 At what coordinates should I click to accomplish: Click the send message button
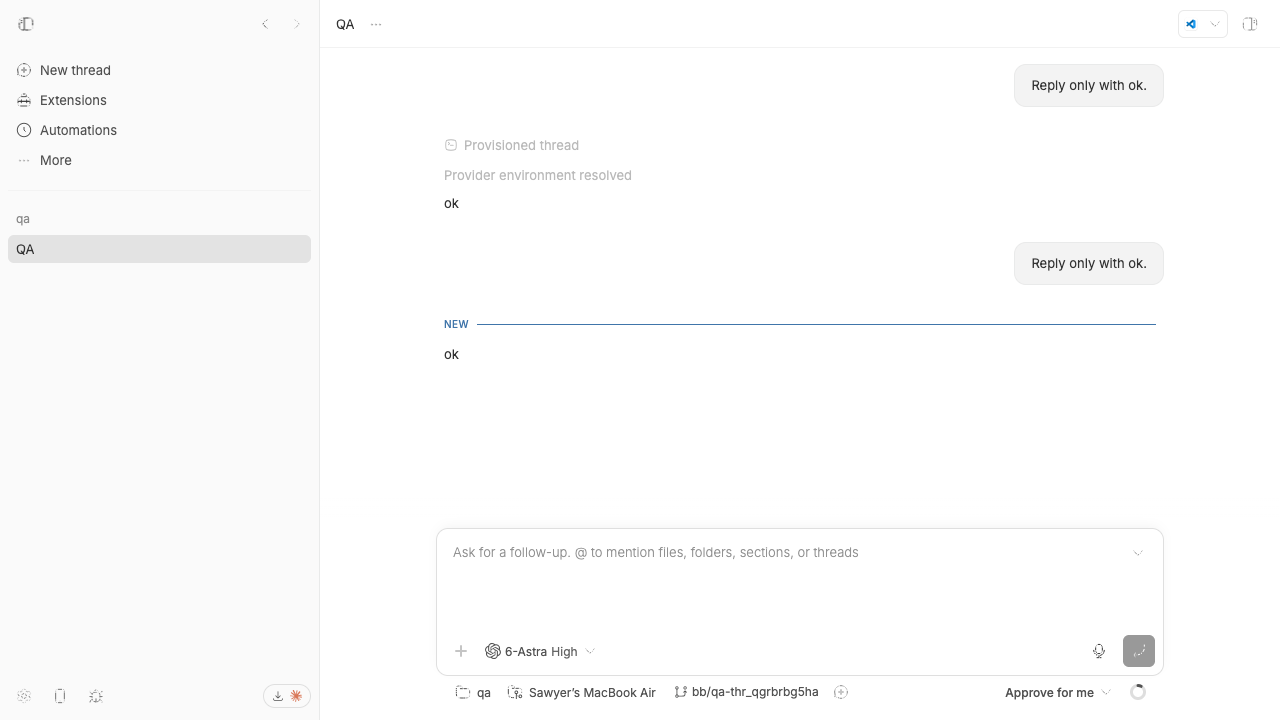click(1139, 651)
